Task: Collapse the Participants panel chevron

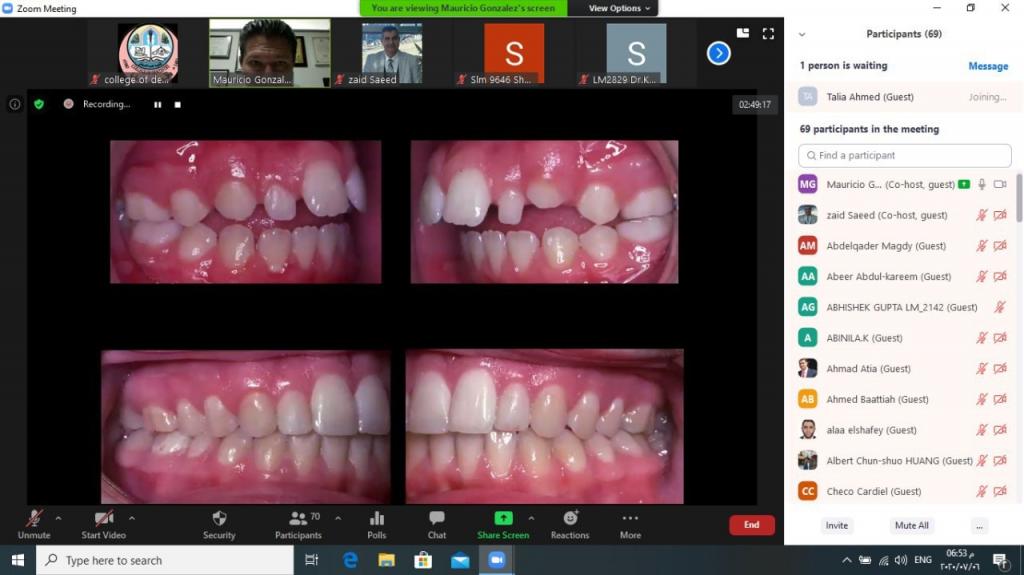Action: coord(802,34)
